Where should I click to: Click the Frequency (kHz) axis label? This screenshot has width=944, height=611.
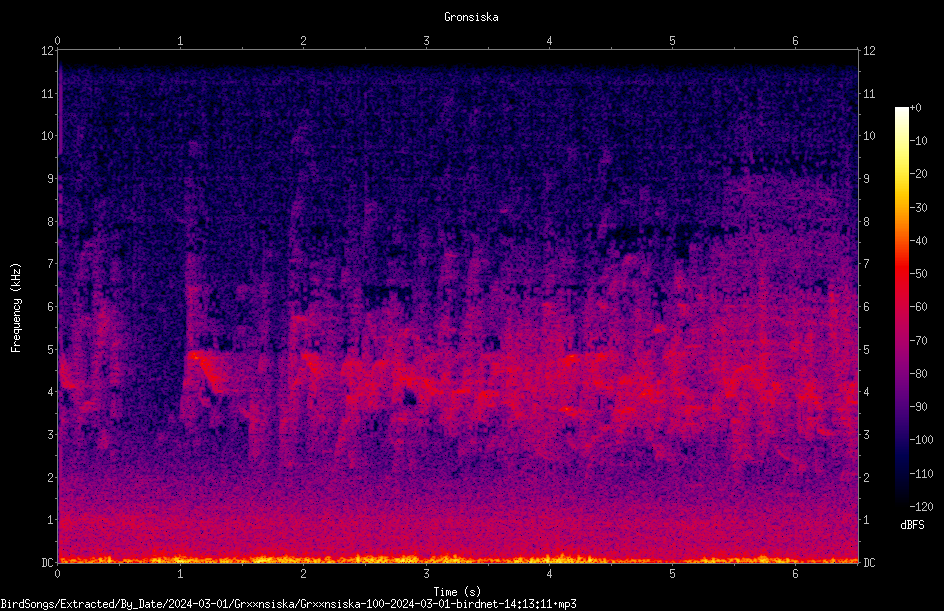click(16, 308)
